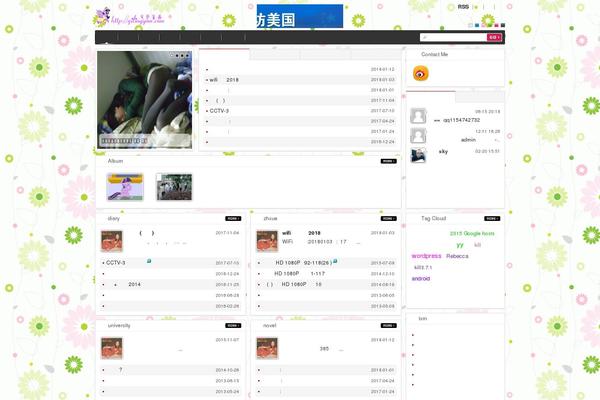Focus the search input field
600x400 pixels.
(x=453, y=37)
